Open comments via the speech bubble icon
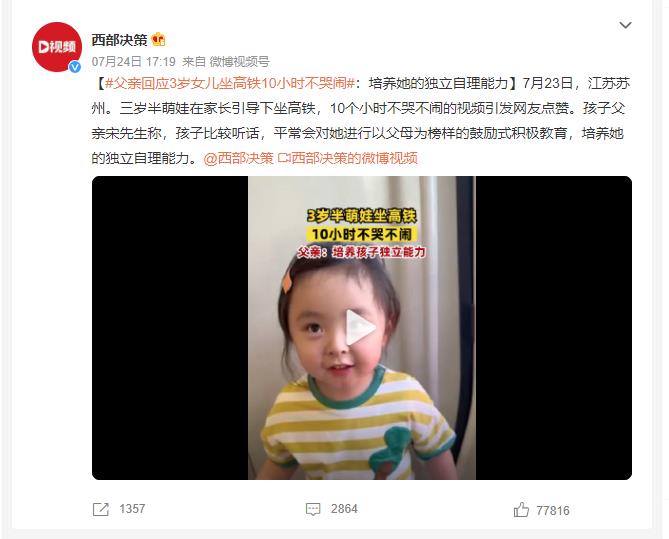The height and width of the screenshot is (539, 669). coord(313,509)
